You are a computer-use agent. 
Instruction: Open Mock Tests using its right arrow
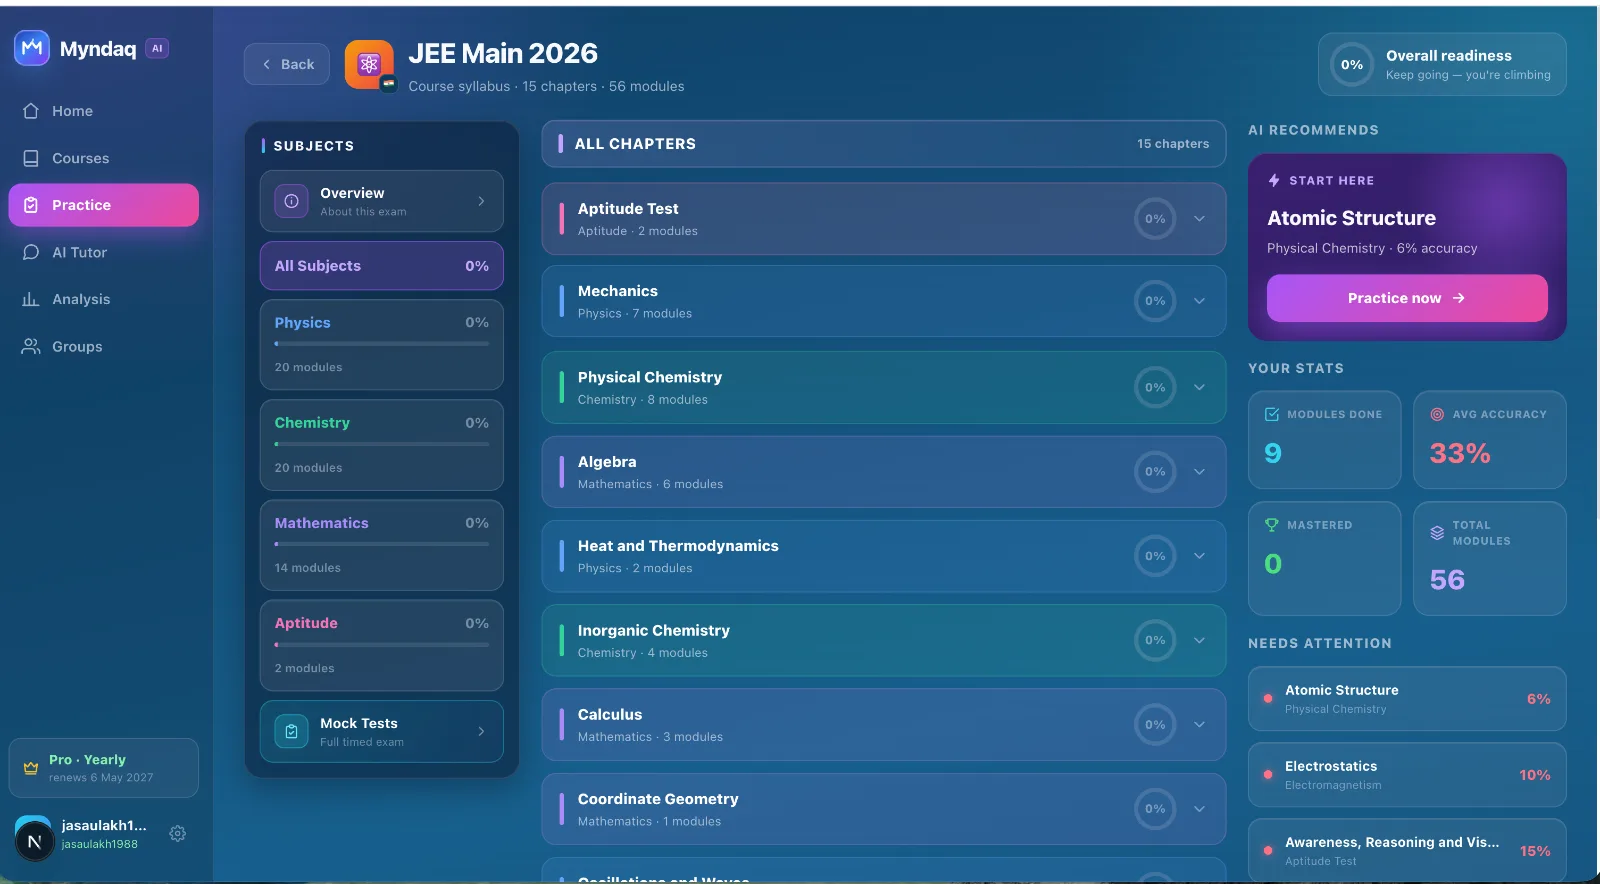coord(481,731)
